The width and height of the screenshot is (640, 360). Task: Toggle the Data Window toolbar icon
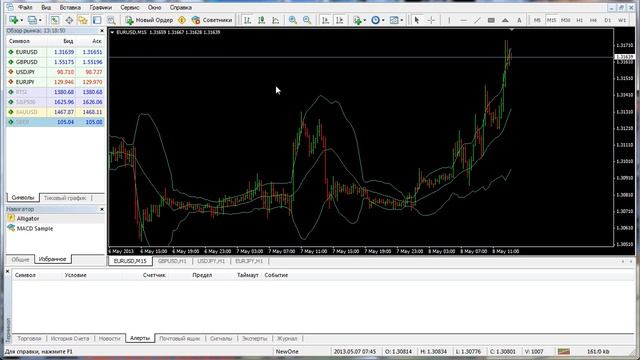(69, 20)
